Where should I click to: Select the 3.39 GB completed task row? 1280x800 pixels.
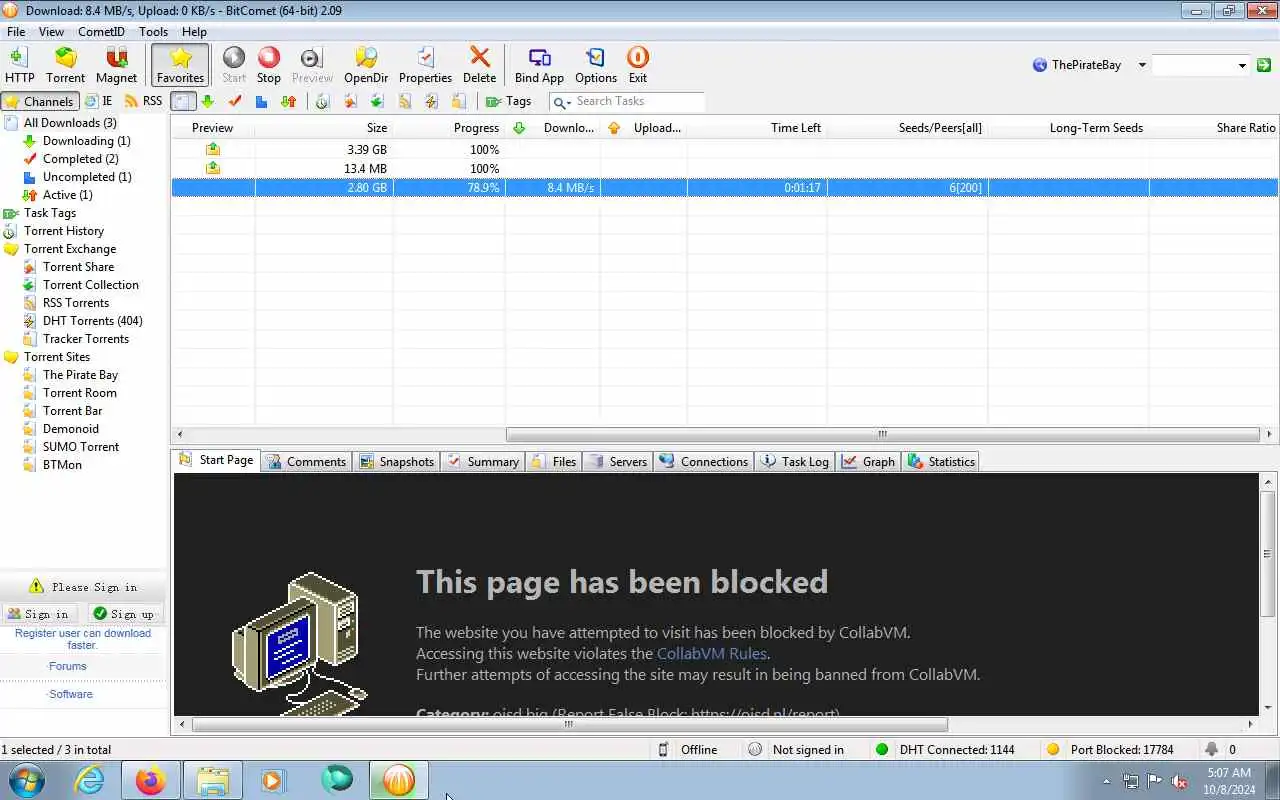[x=725, y=149]
